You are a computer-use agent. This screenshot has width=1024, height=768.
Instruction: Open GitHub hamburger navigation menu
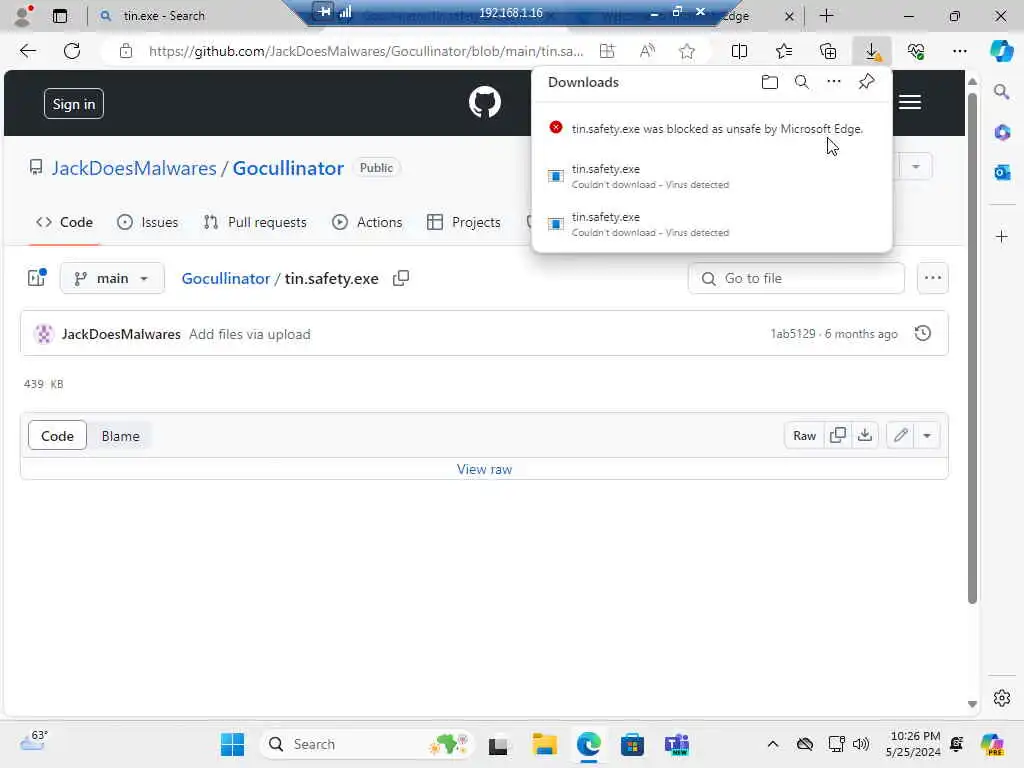(910, 103)
